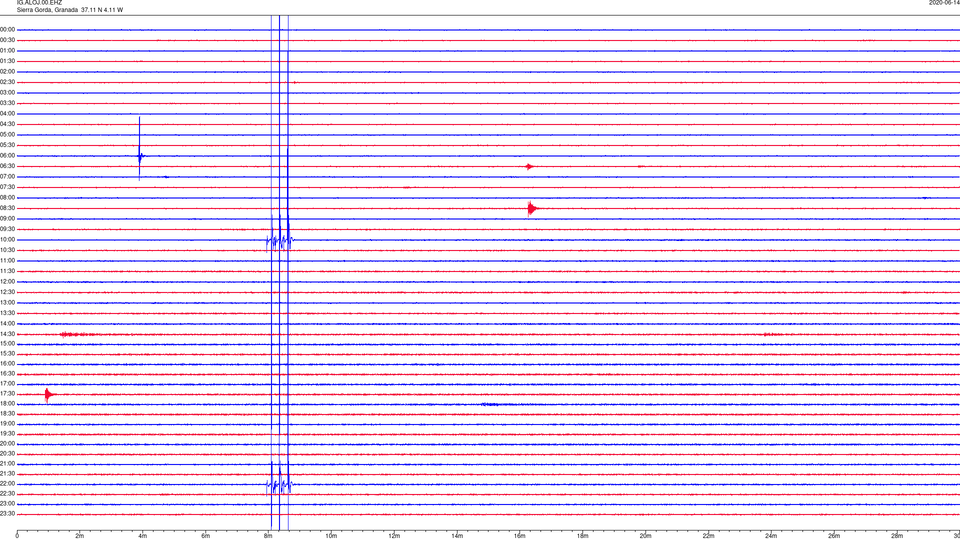The width and height of the screenshot is (960, 540).
Task: Click the 12m minute axis label
Action: [394, 536]
